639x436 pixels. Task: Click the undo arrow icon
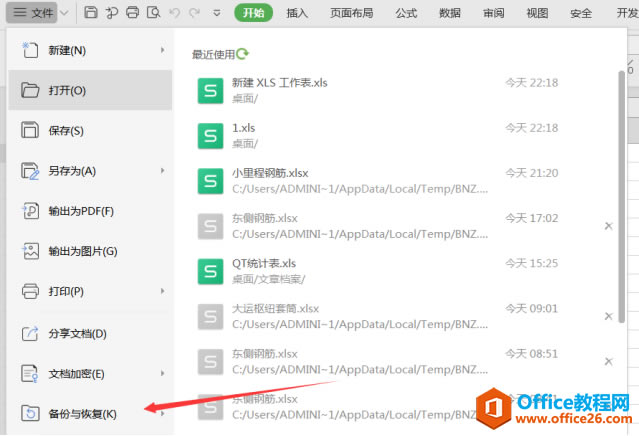click(174, 13)
